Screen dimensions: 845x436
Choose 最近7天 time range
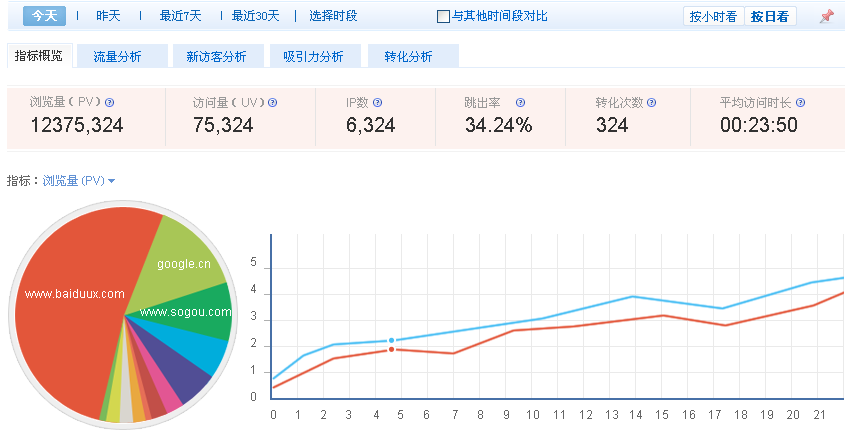coord(180,16)
